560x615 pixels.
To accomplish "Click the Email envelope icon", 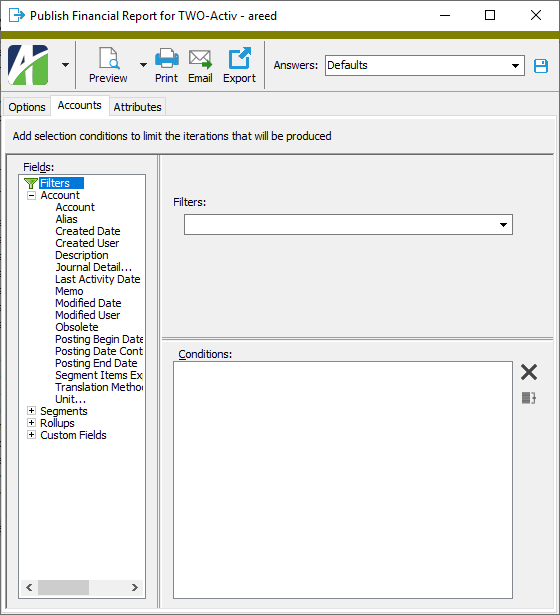I will click(x=200, y=59).
